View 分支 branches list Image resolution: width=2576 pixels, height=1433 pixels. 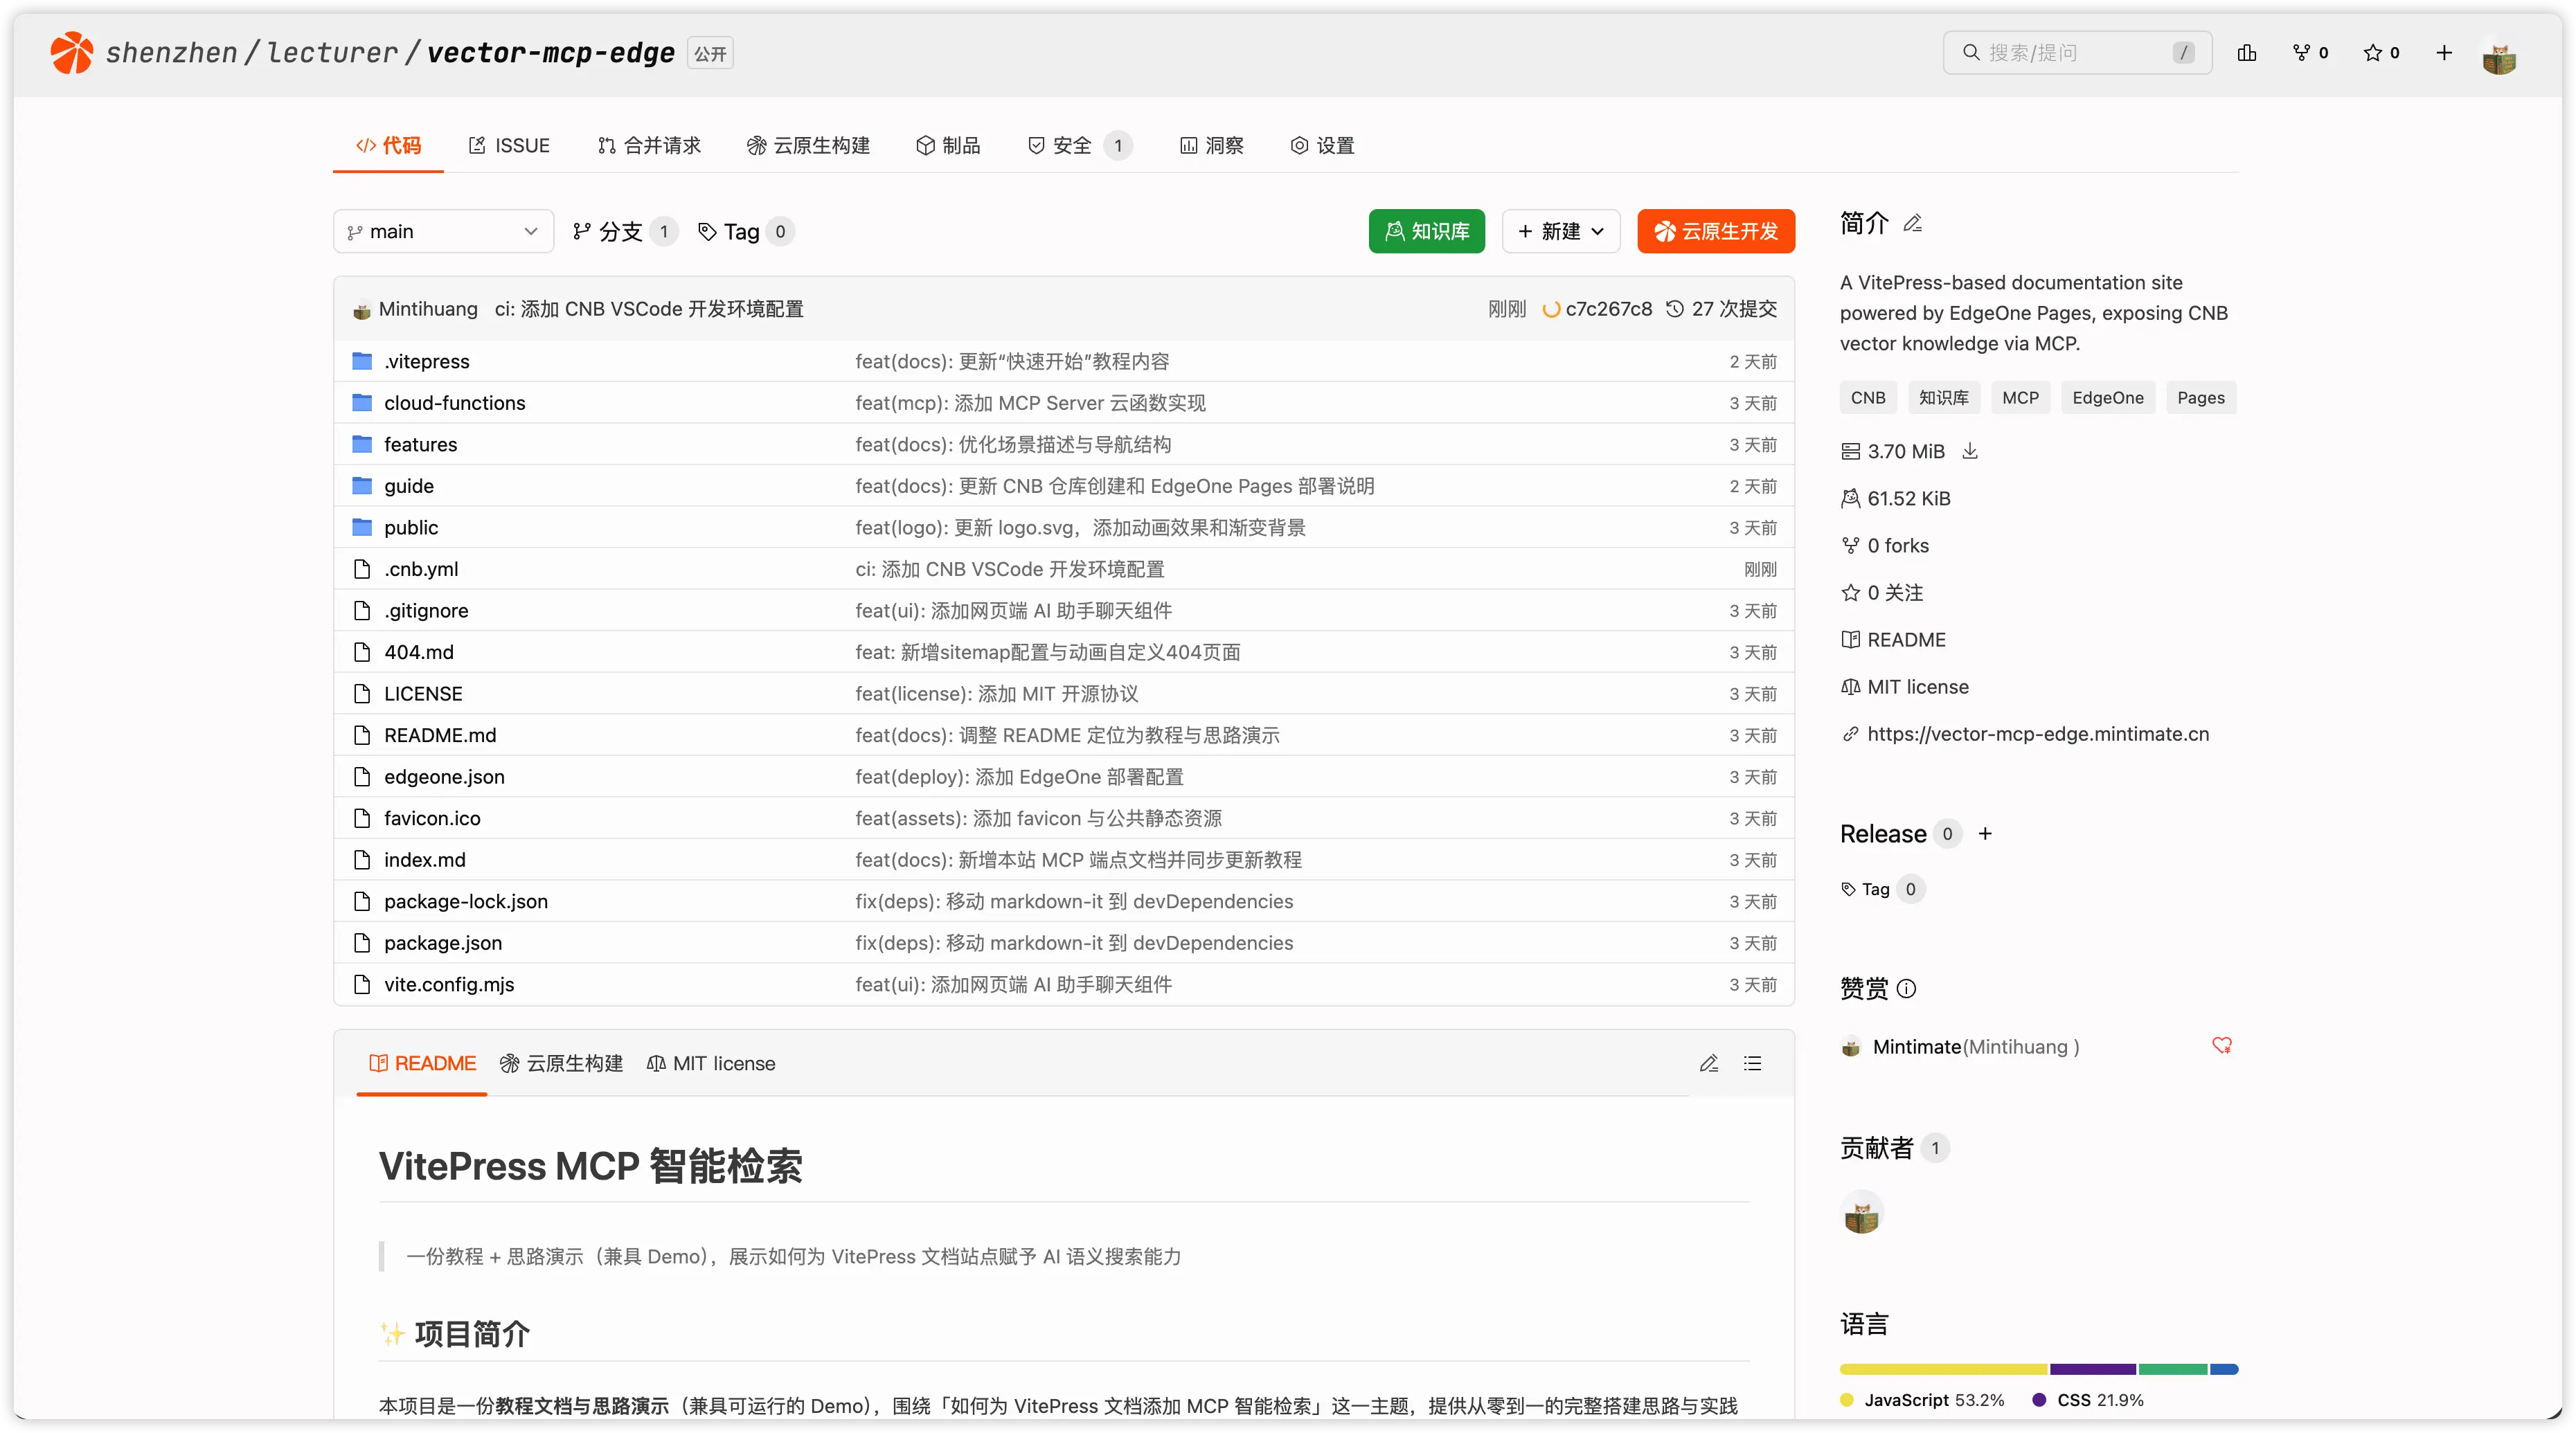(x=624, y=231)
